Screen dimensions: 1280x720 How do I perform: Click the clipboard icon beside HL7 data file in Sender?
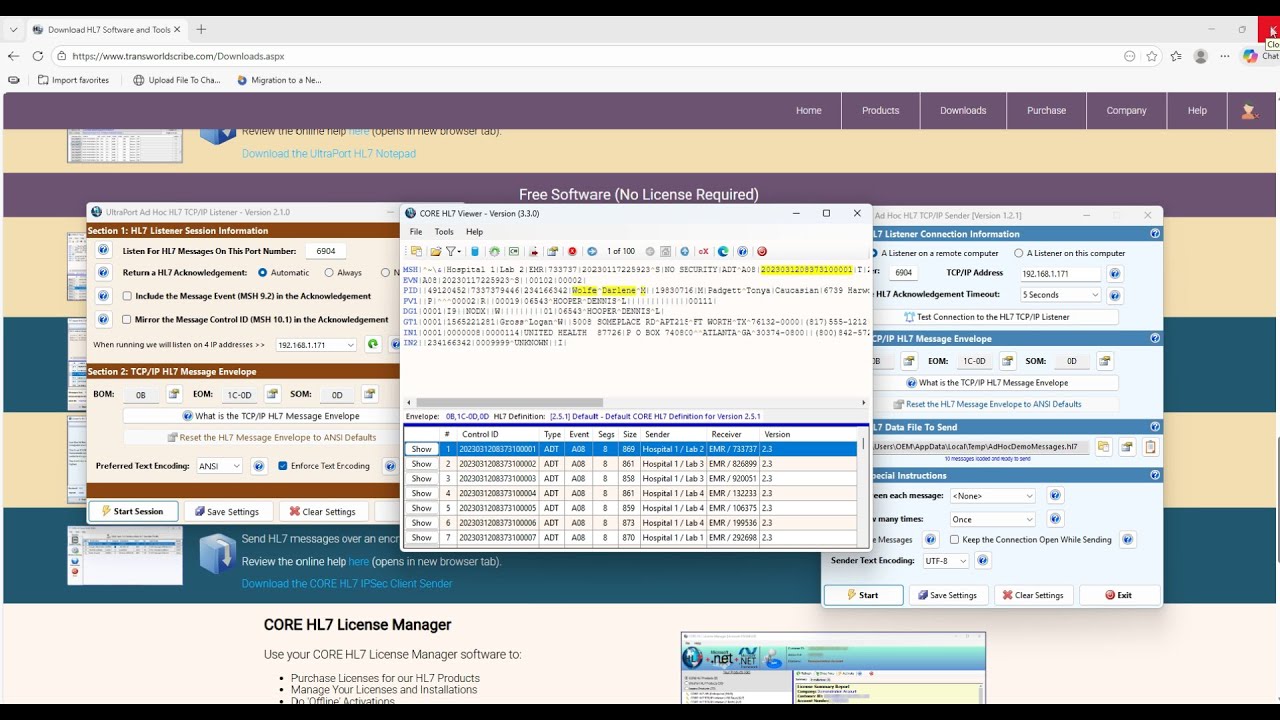click(x=1150, y=447)
